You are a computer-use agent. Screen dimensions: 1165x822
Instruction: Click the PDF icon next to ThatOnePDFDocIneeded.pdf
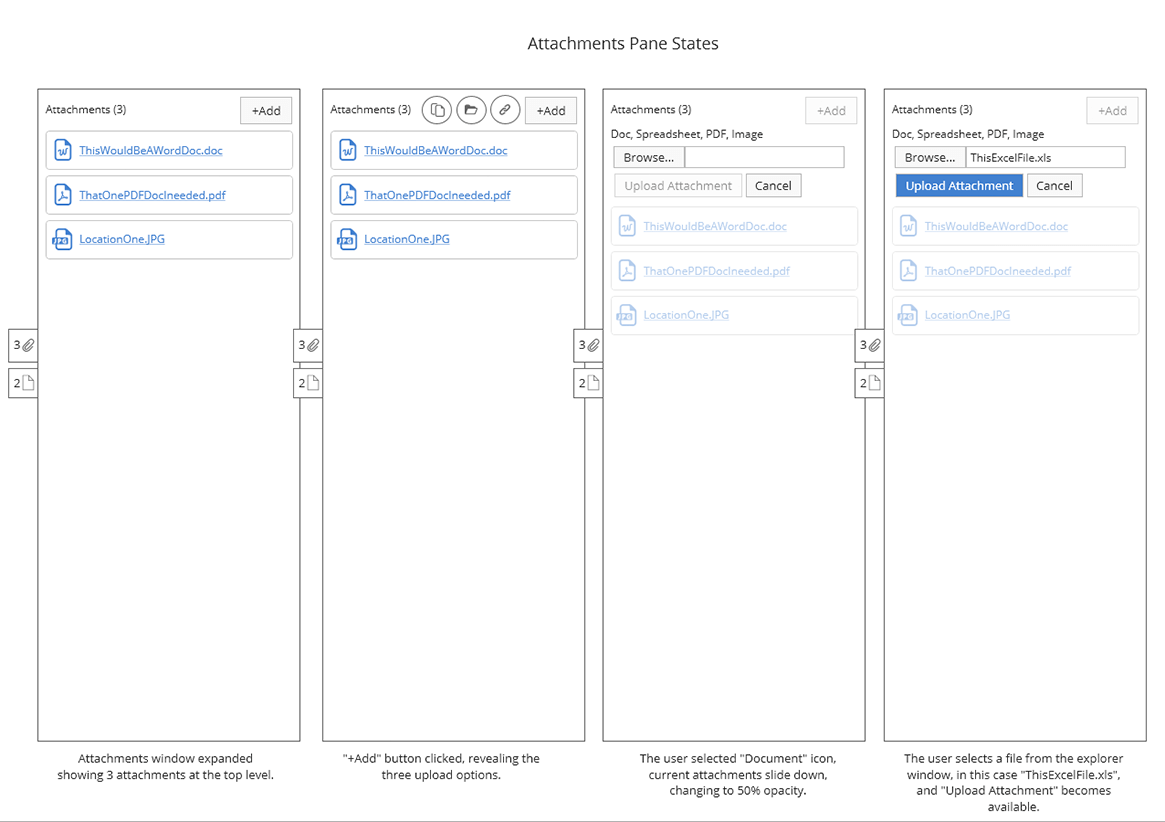click(x=62, y=195)
